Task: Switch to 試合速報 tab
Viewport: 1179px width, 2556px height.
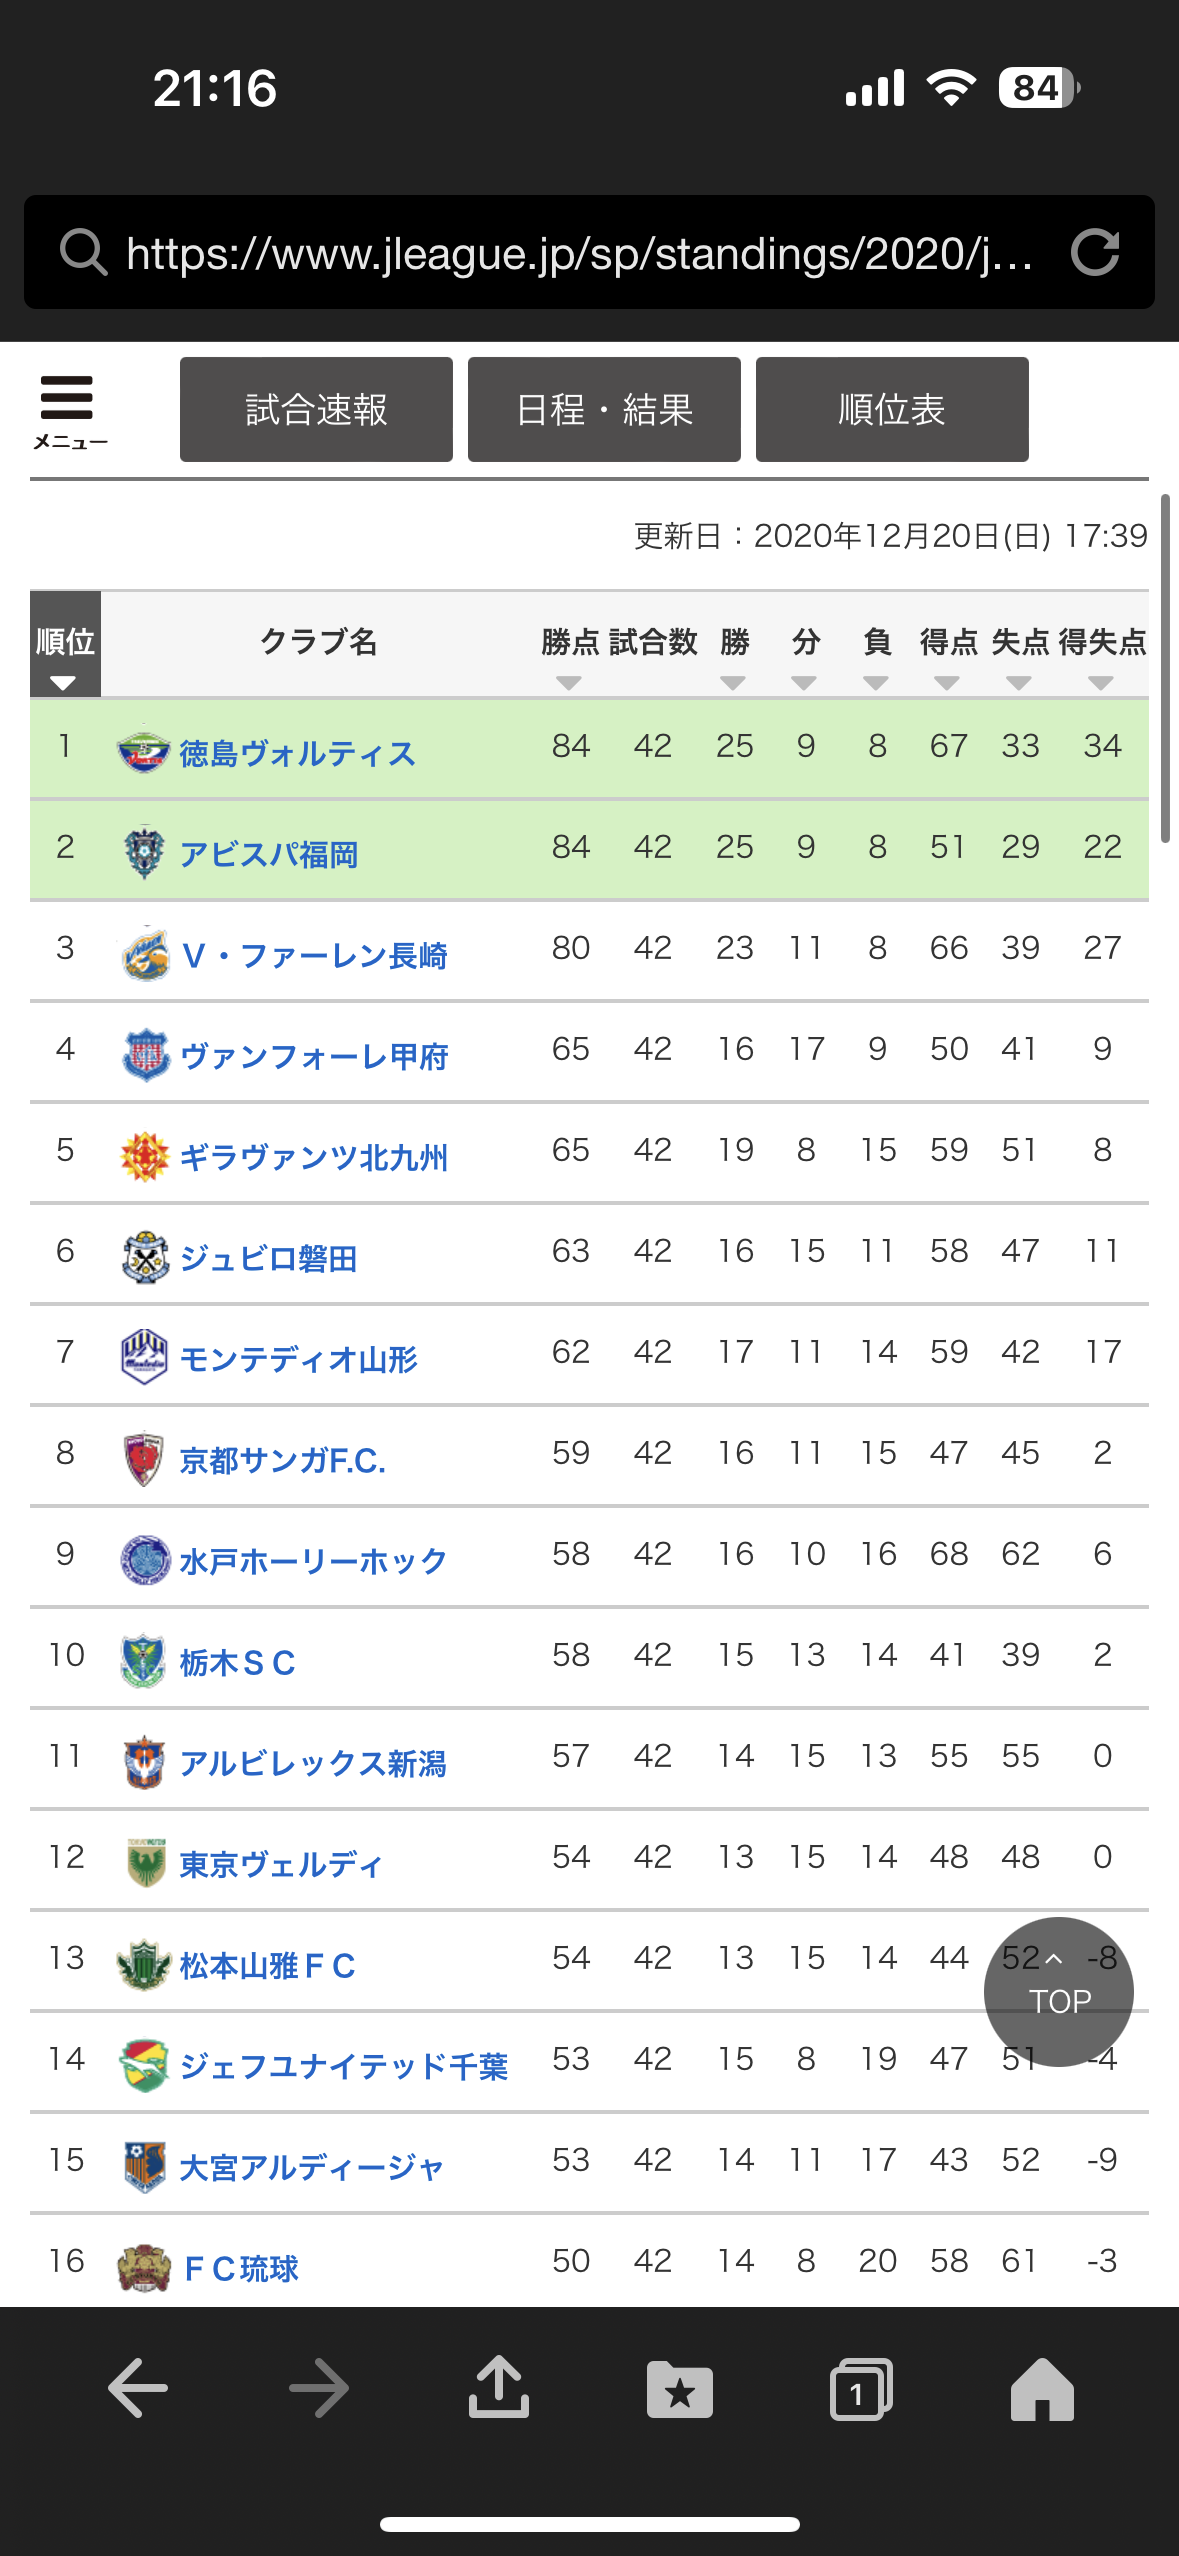Action: [x=316, y=410]
